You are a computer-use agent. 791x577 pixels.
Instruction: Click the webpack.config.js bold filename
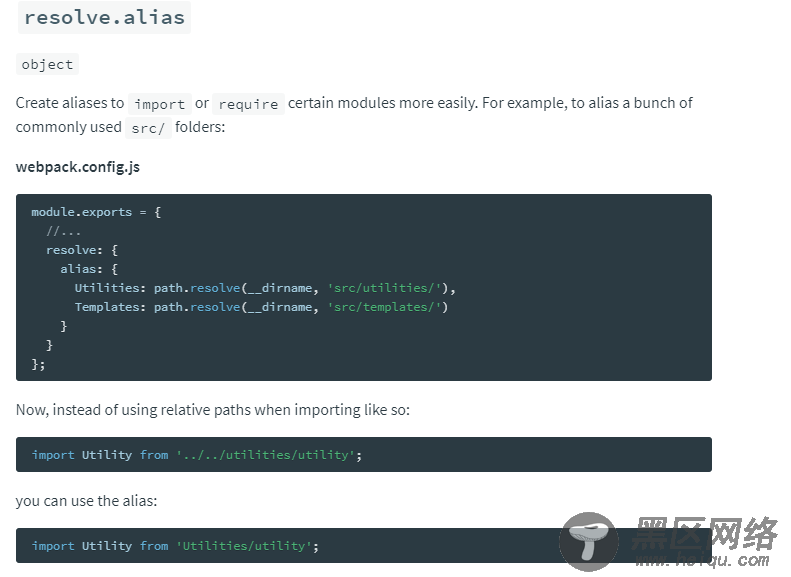(x=78, y=167)
